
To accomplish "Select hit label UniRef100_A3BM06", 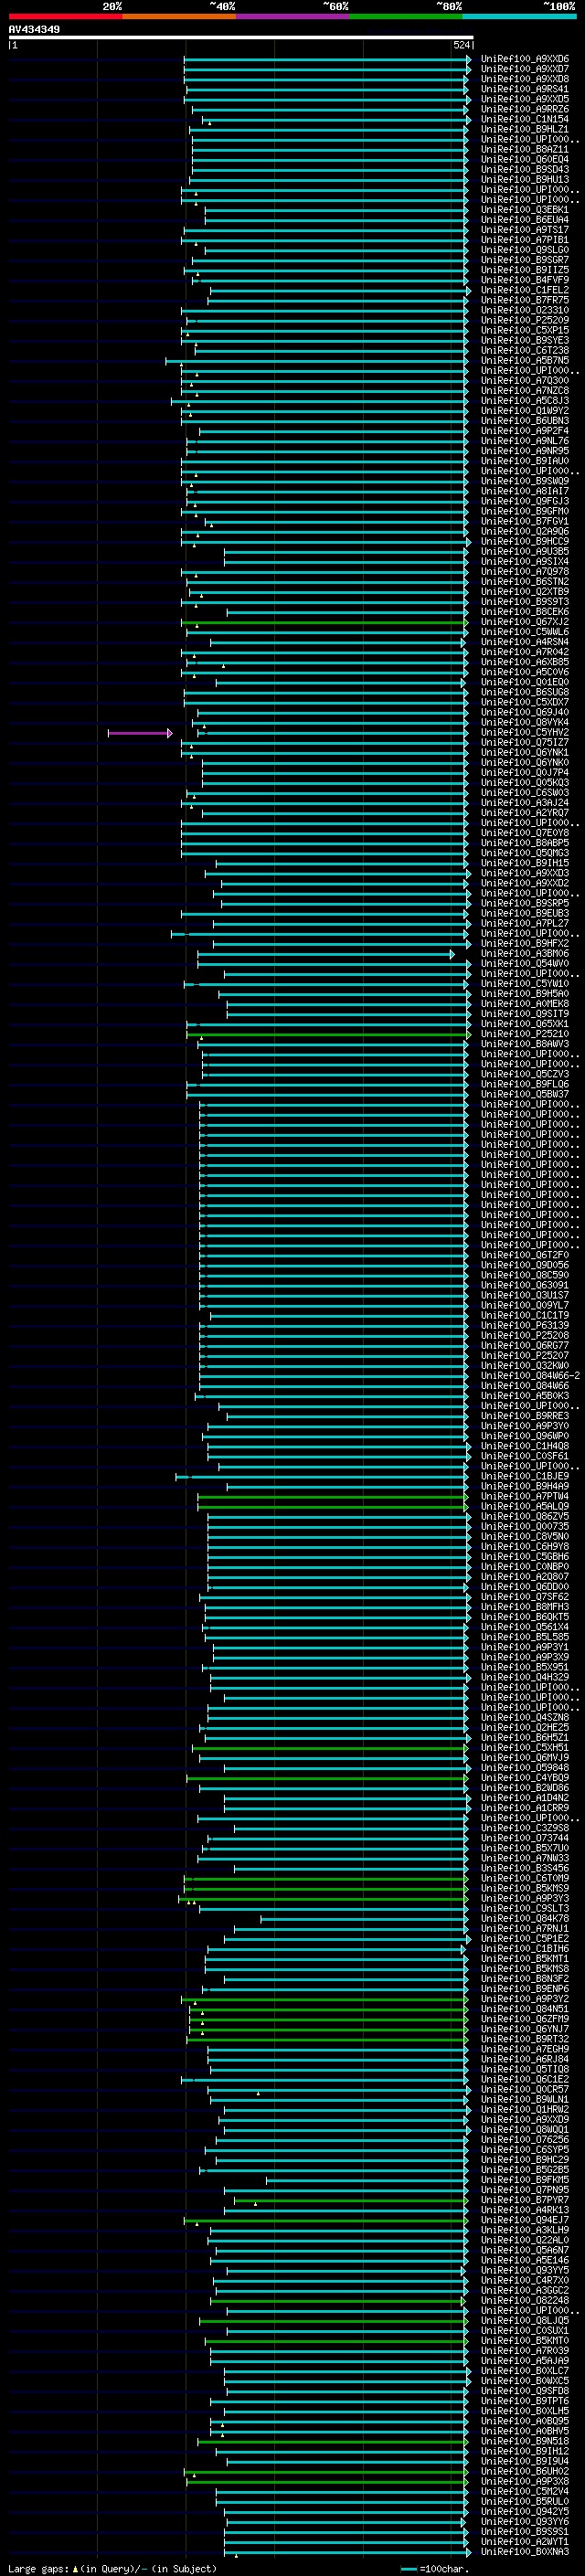I will (x=525, y=954).
